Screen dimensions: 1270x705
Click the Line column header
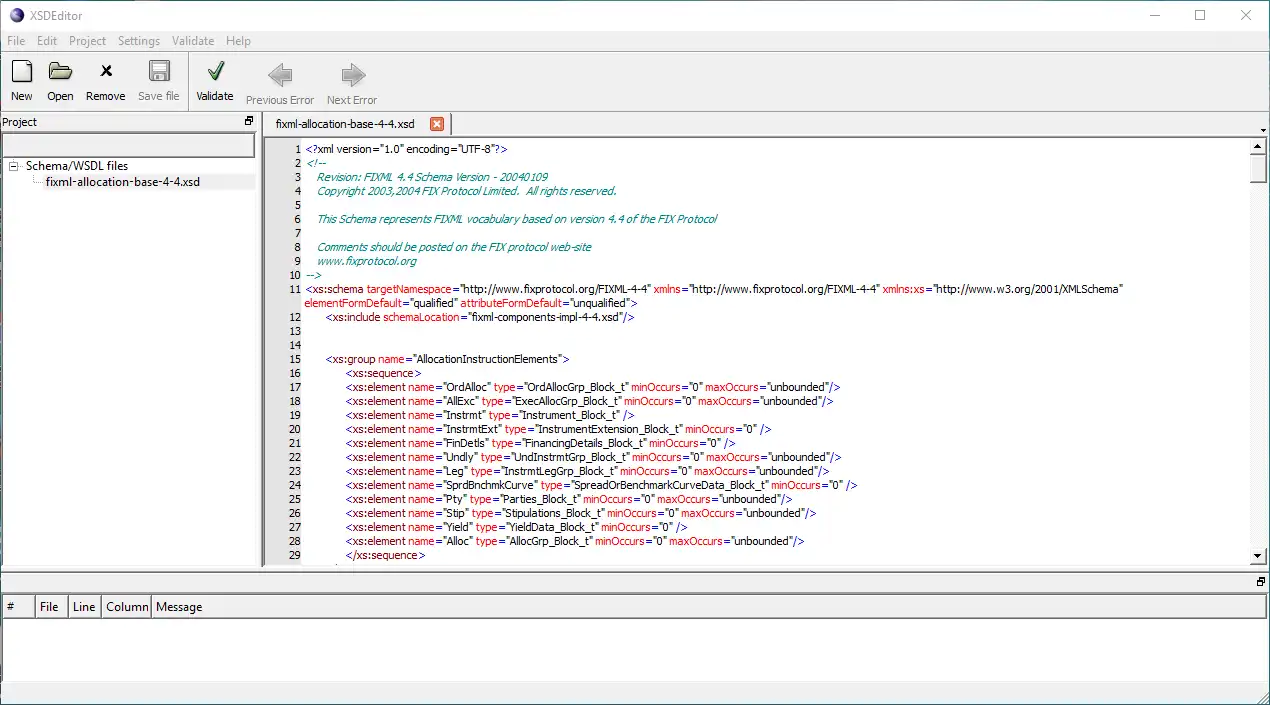click(84, 607)
